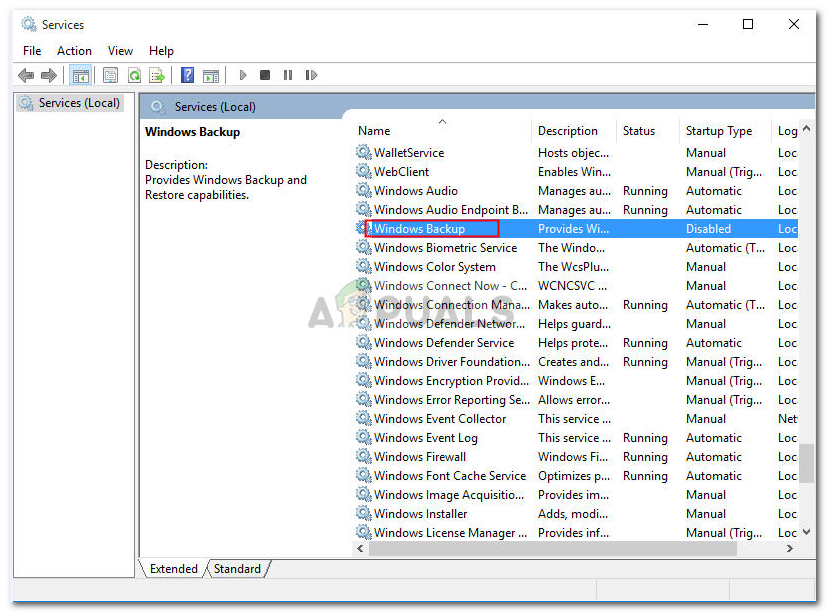
Task: Click the Pause Service icon
Action: pyautogui.click(x=287, y=75)
